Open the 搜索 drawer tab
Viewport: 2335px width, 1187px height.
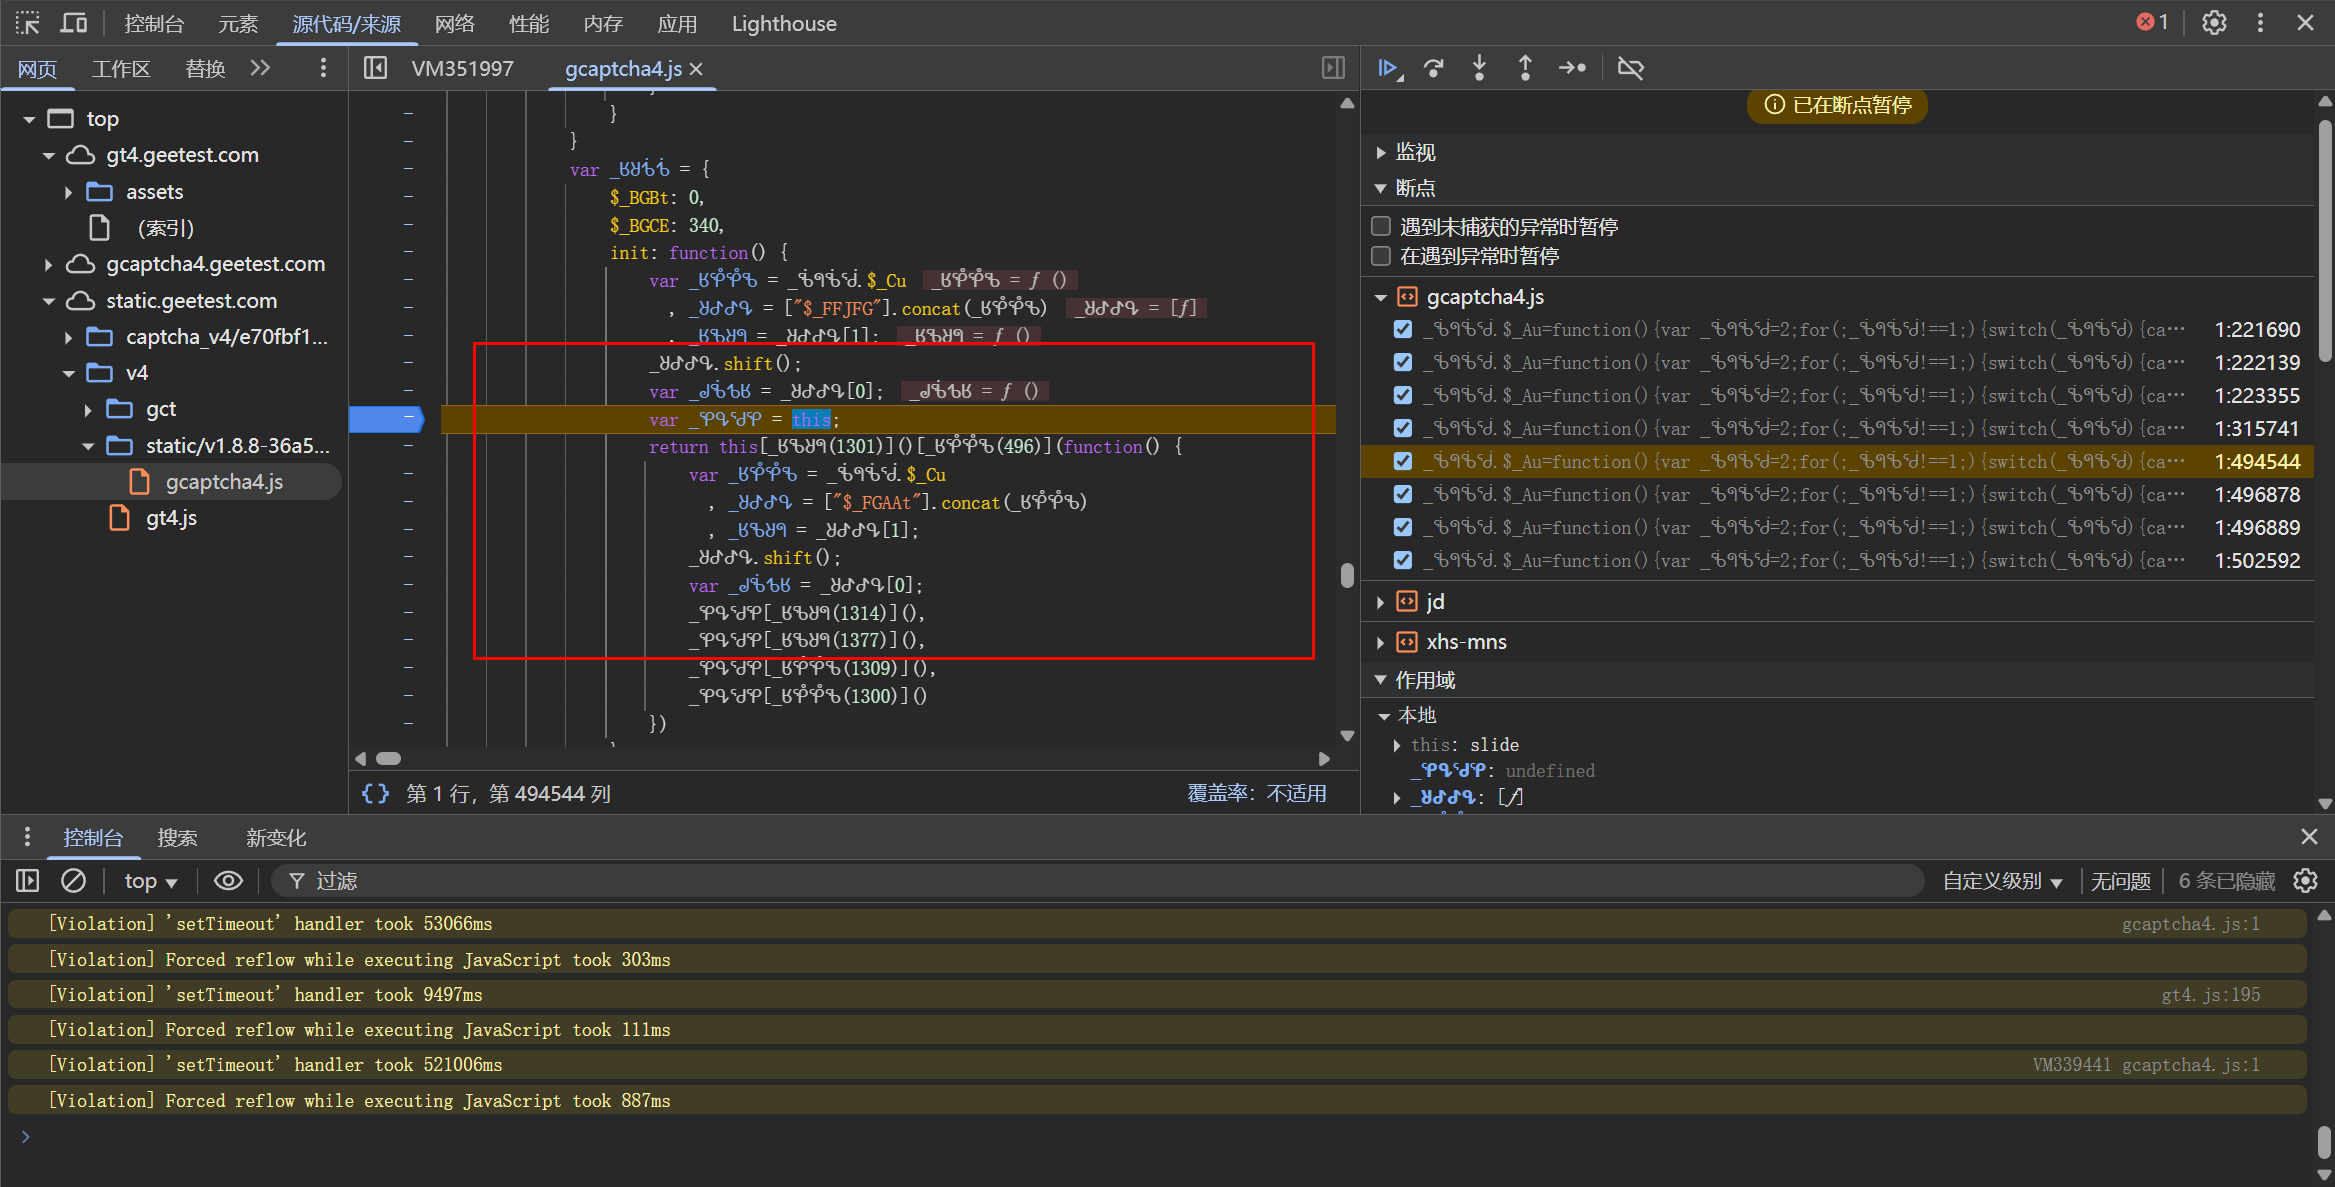[x=177, y=838]
